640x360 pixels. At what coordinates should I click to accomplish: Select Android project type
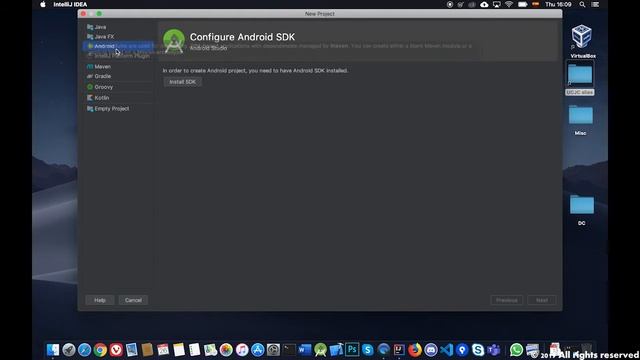(118, 46)
